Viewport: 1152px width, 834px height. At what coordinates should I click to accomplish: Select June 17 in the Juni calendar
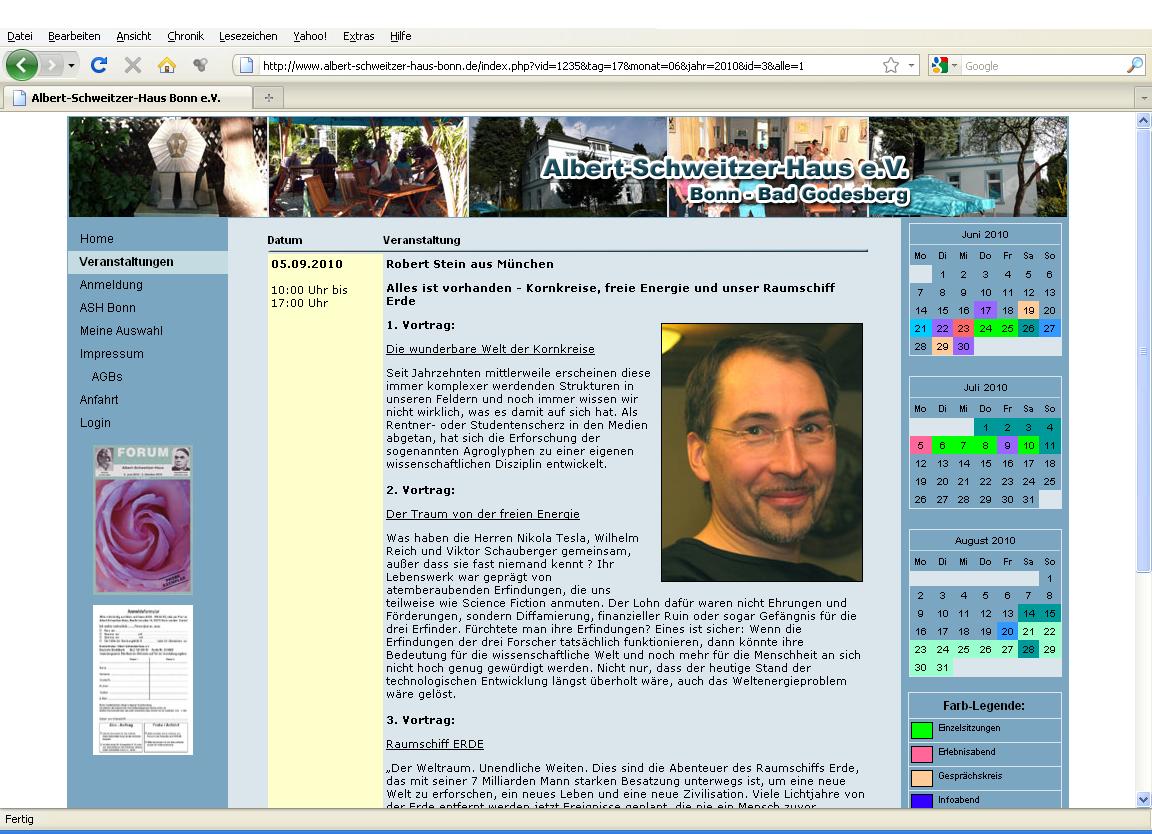coord(985,310)
